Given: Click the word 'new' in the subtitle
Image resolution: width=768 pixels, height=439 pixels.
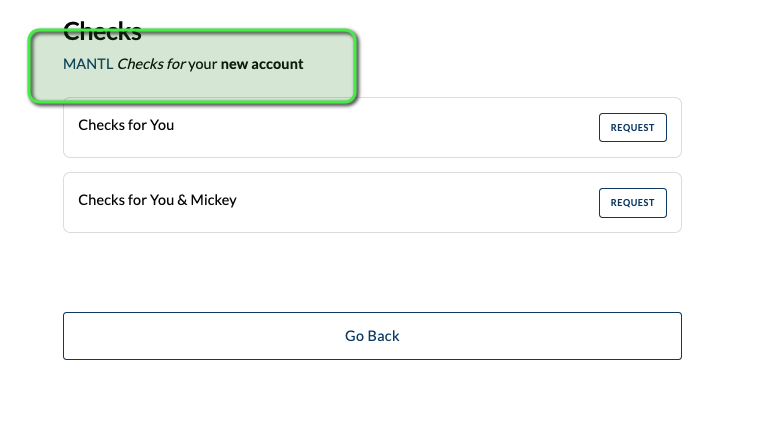Looking at the screenshot, I should click(x=234, y=65).
